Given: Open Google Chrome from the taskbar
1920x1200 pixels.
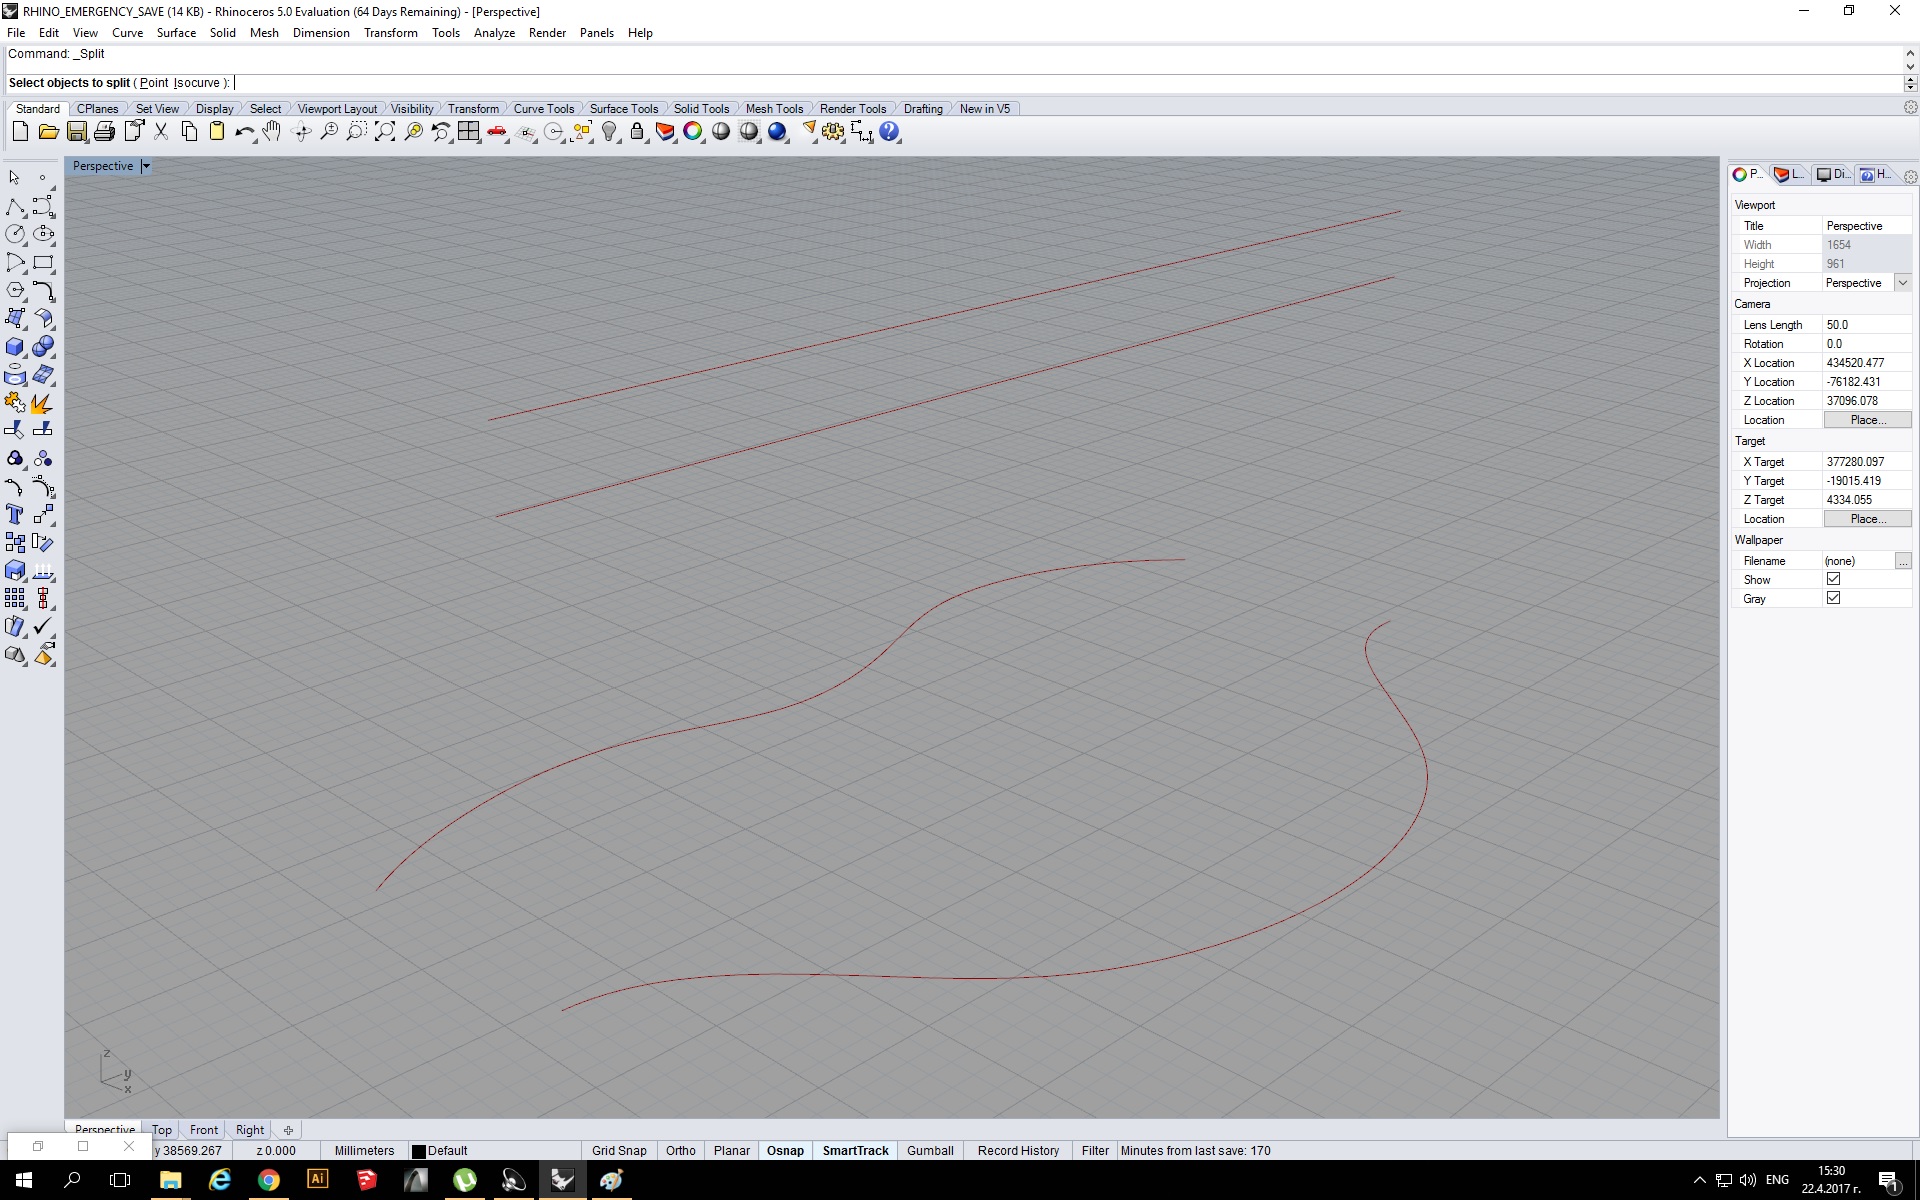Looking at the screenshot, I should pyautogui.click(x=268, y=1180).
